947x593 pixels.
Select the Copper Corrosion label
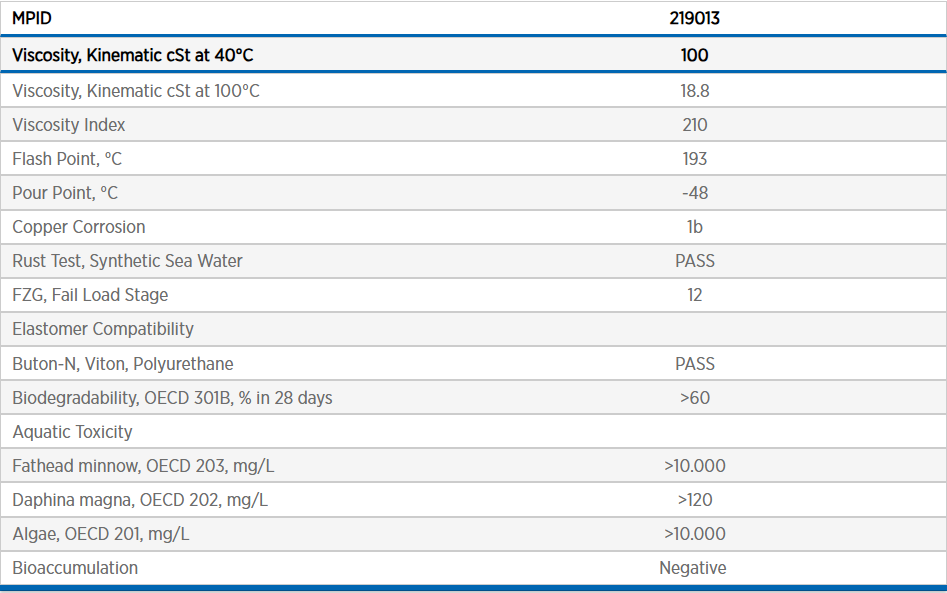point(79,226)
